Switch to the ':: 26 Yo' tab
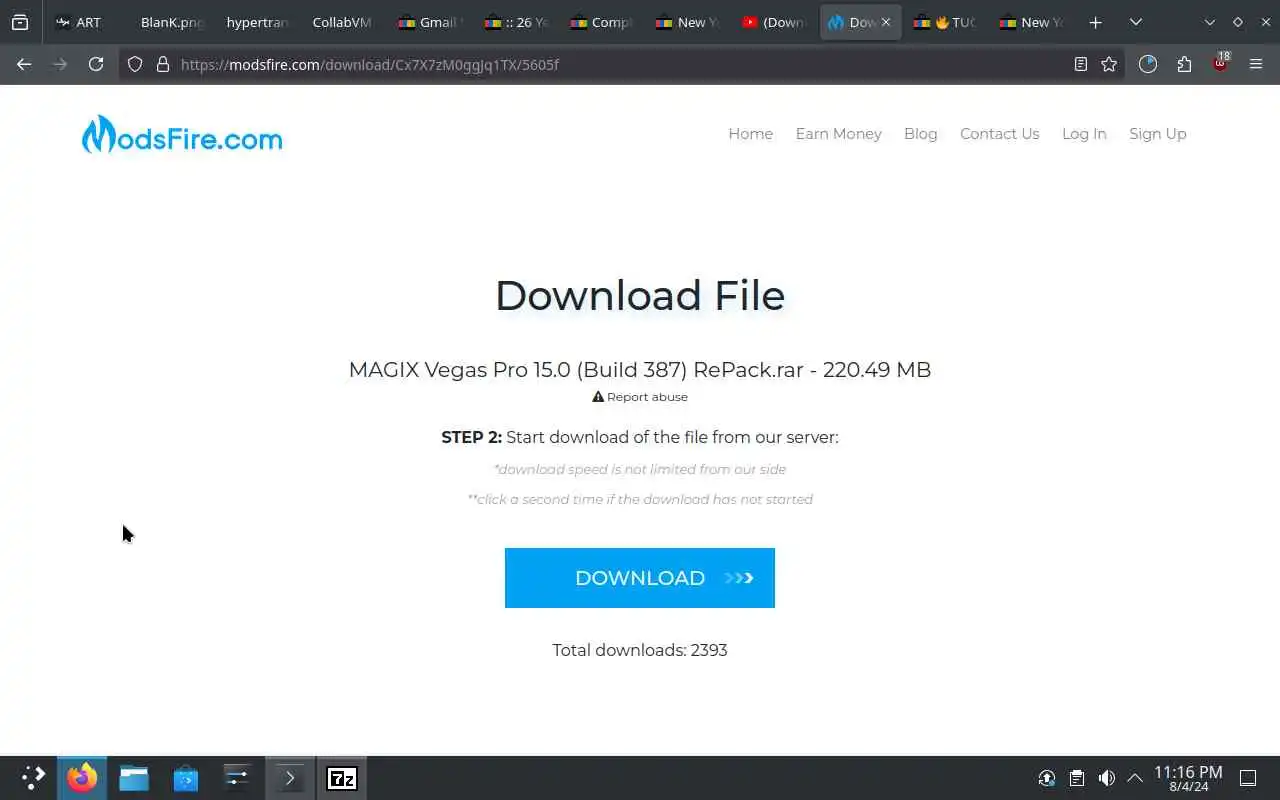The width and height of the screenshot is (1280, 800). (515, 22)
